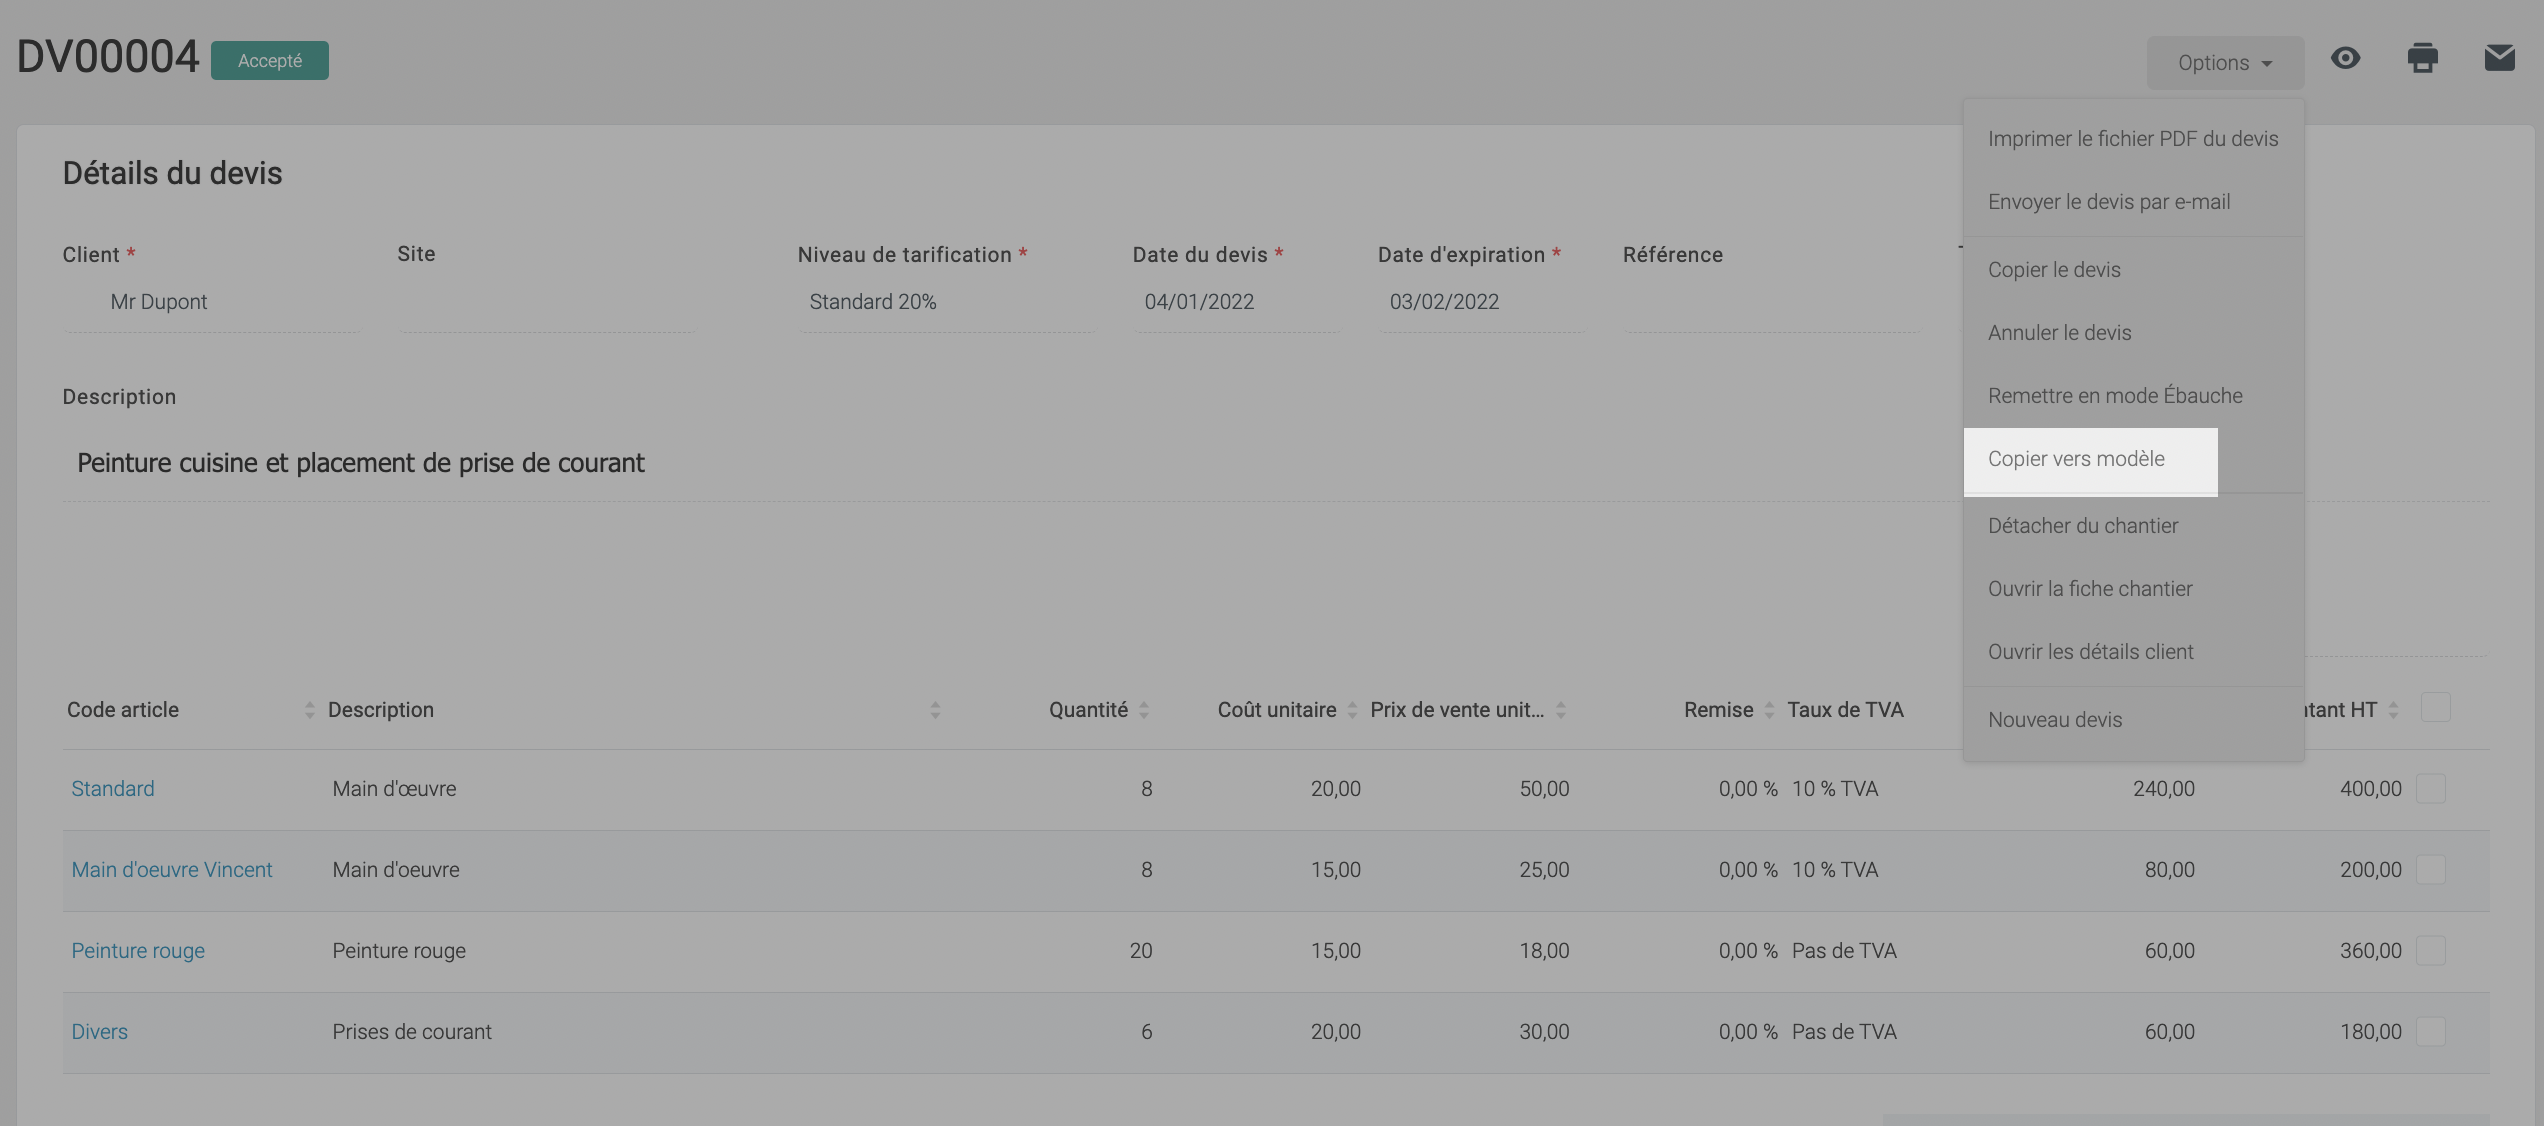Open the Niveau de tarification field
2544x1126 pixels.
tap(944, 302)
